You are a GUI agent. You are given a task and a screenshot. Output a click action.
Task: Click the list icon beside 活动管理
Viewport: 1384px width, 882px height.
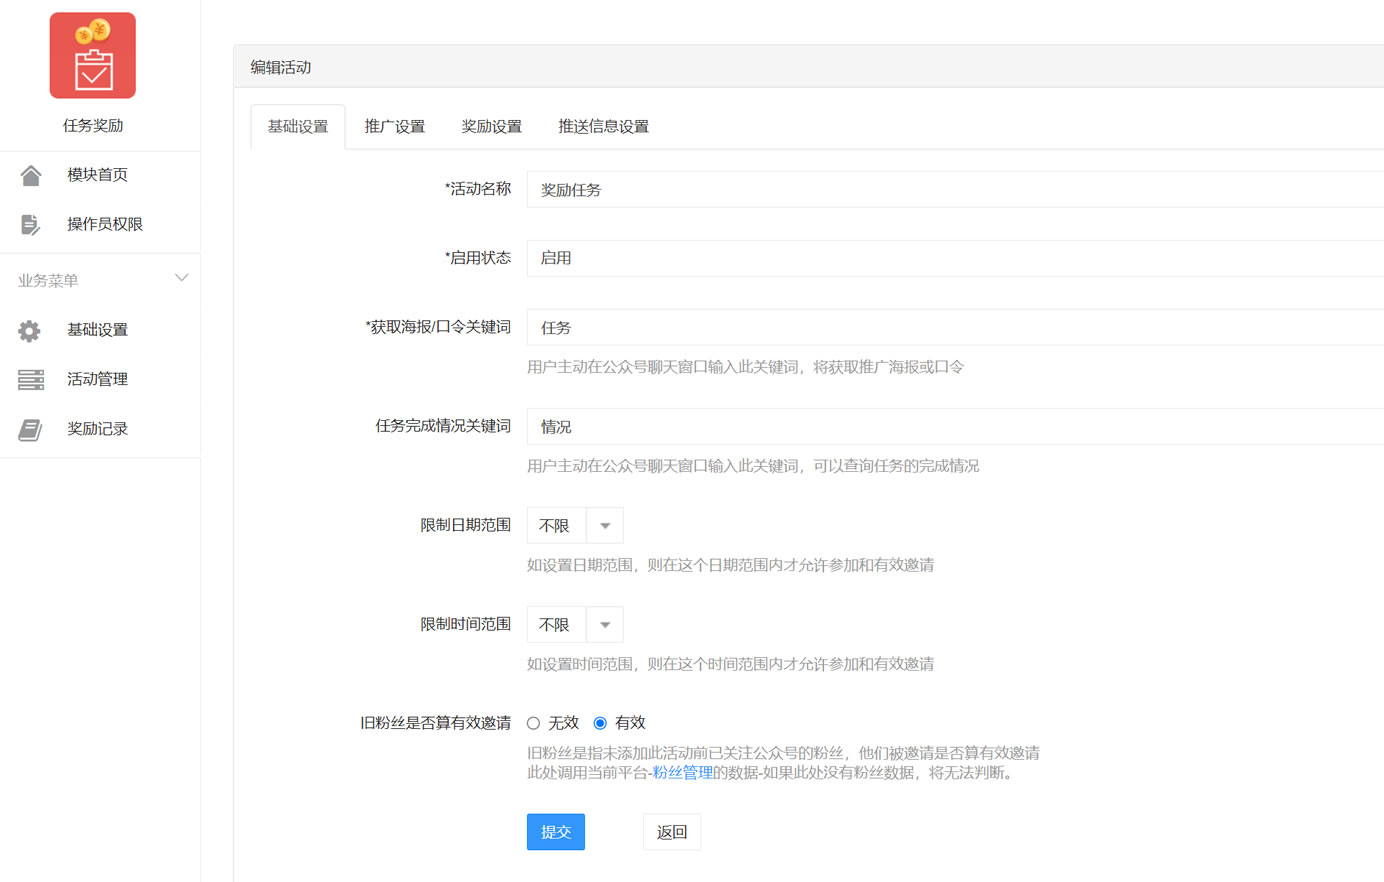(x=31, y=380)
